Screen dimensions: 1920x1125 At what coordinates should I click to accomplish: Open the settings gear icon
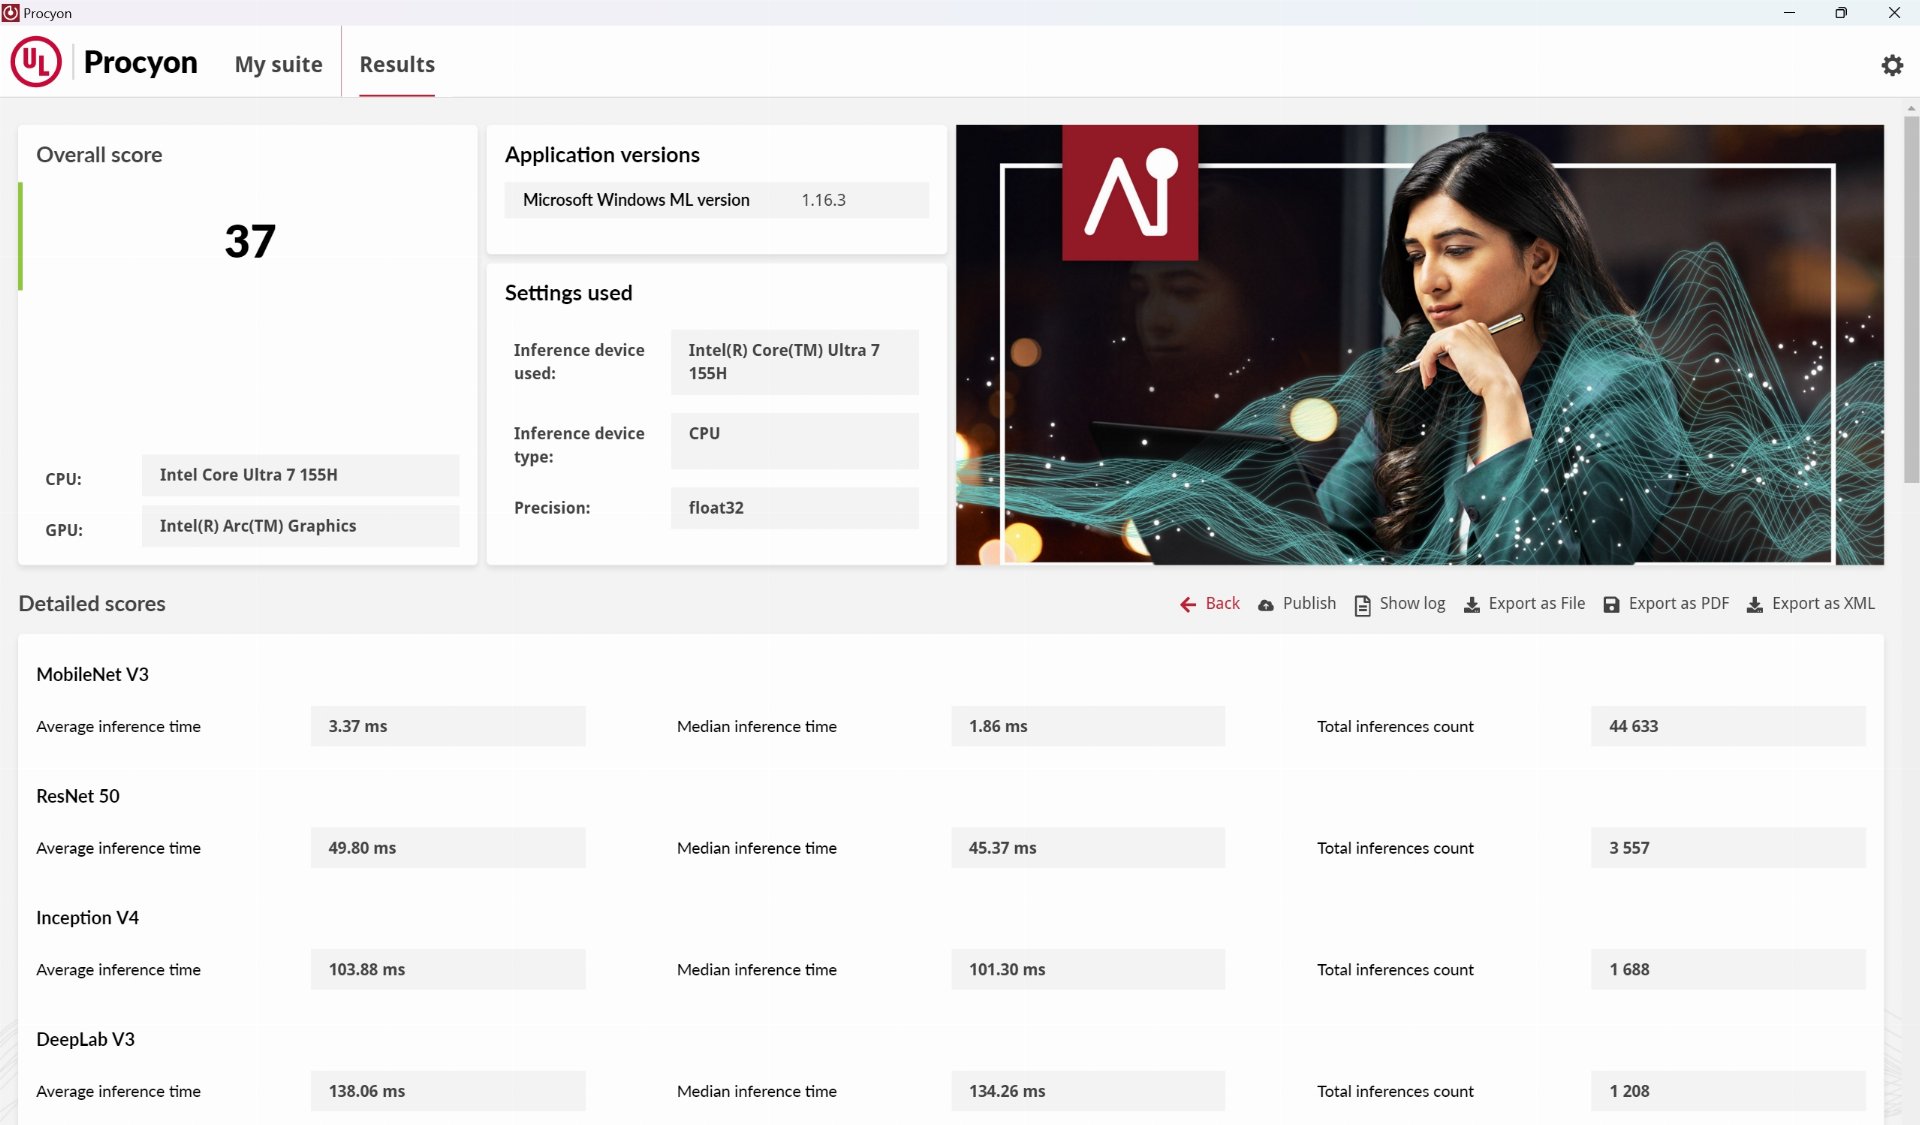click(x=1892, y=65)
